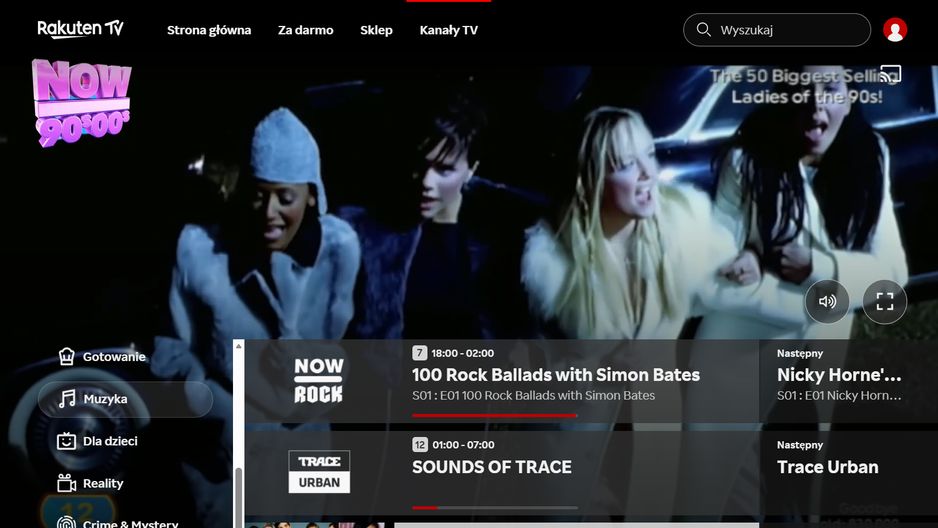Focus the Wyszukaj search field
This screenshot has width=938, height=528.
pos(776,30)
